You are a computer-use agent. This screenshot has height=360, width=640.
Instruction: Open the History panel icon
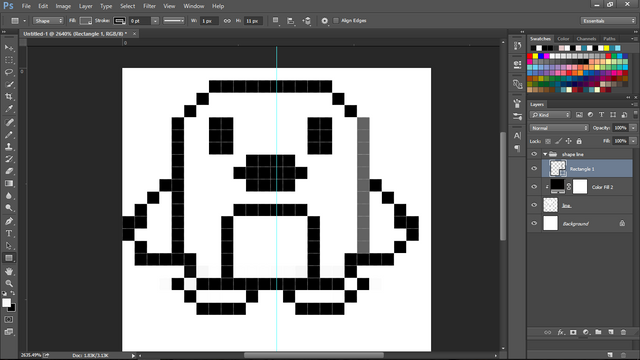pos(518,46)
